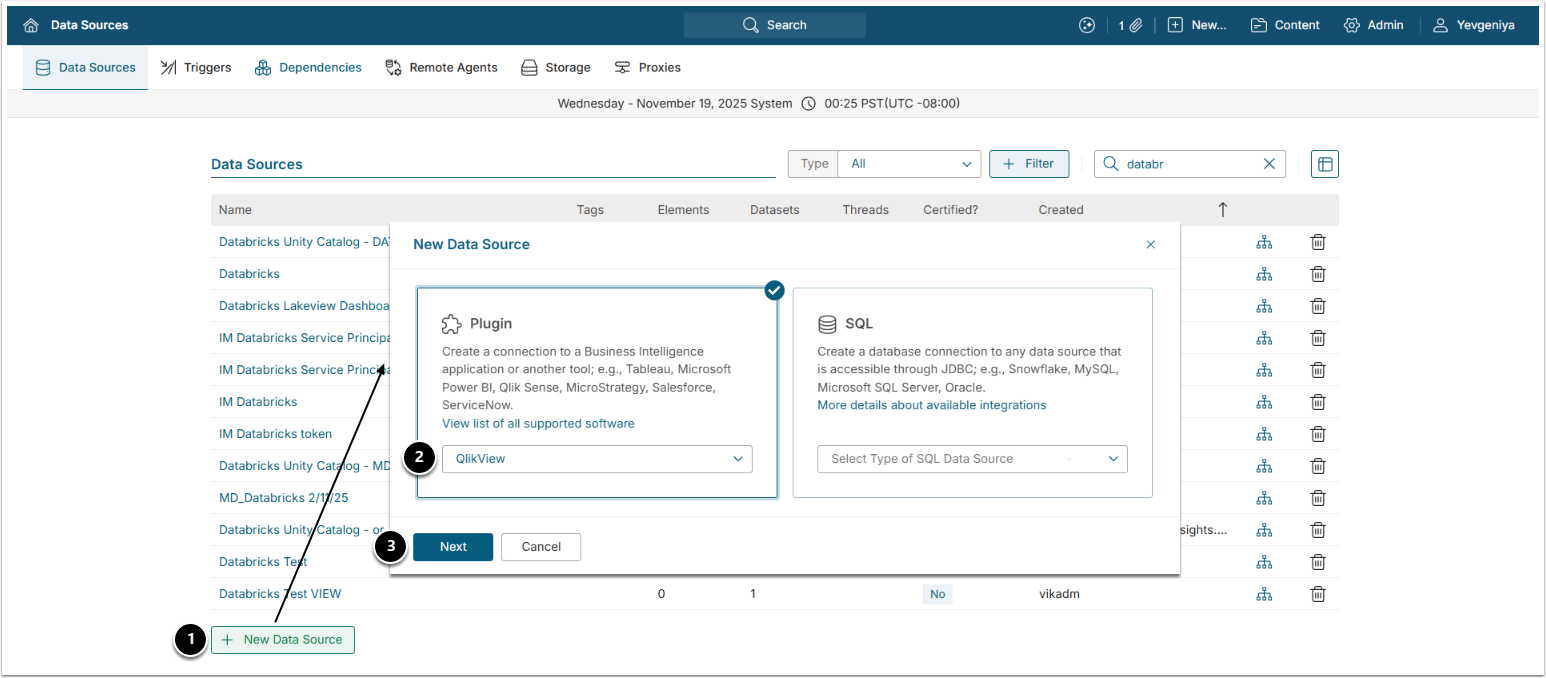
Task: Click the table column settings icon
Action: pyautogui.click(x=1324, y=164)
